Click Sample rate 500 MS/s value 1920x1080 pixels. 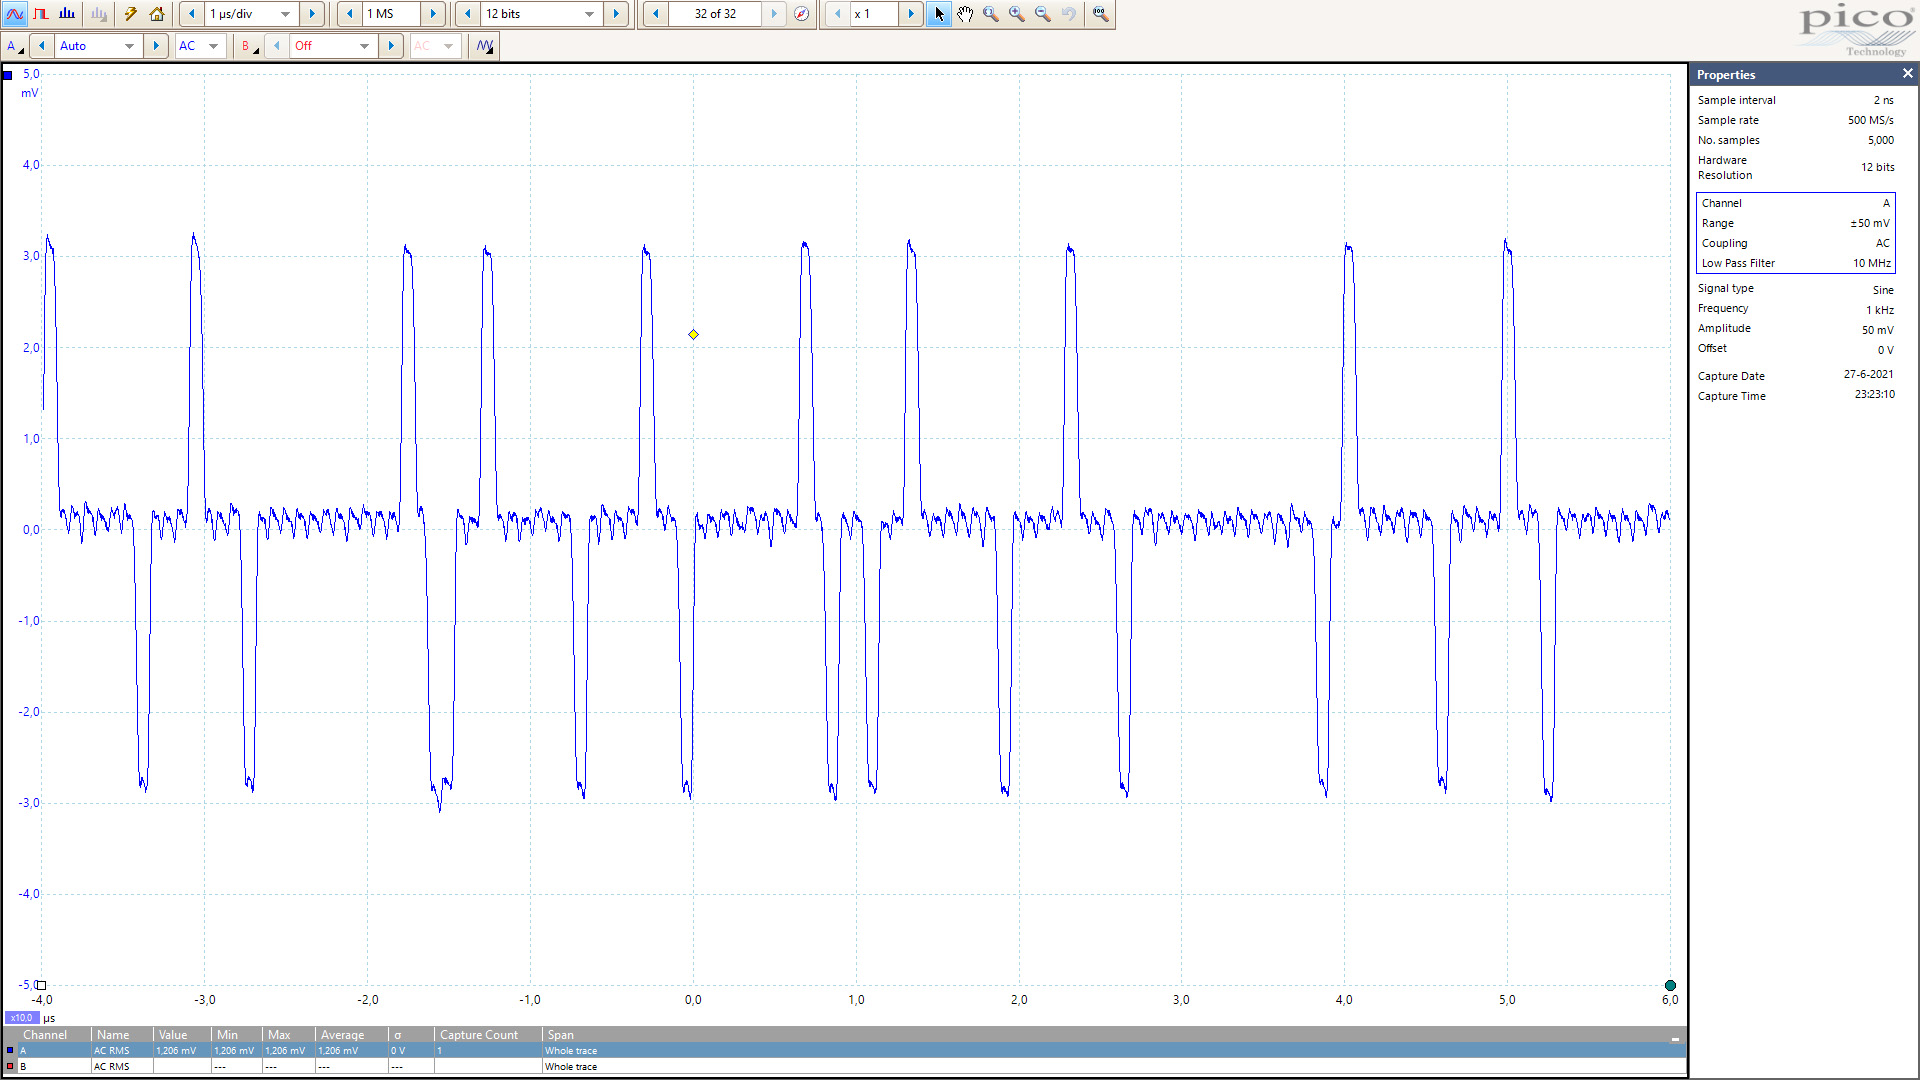click(x=1870, y=120)
